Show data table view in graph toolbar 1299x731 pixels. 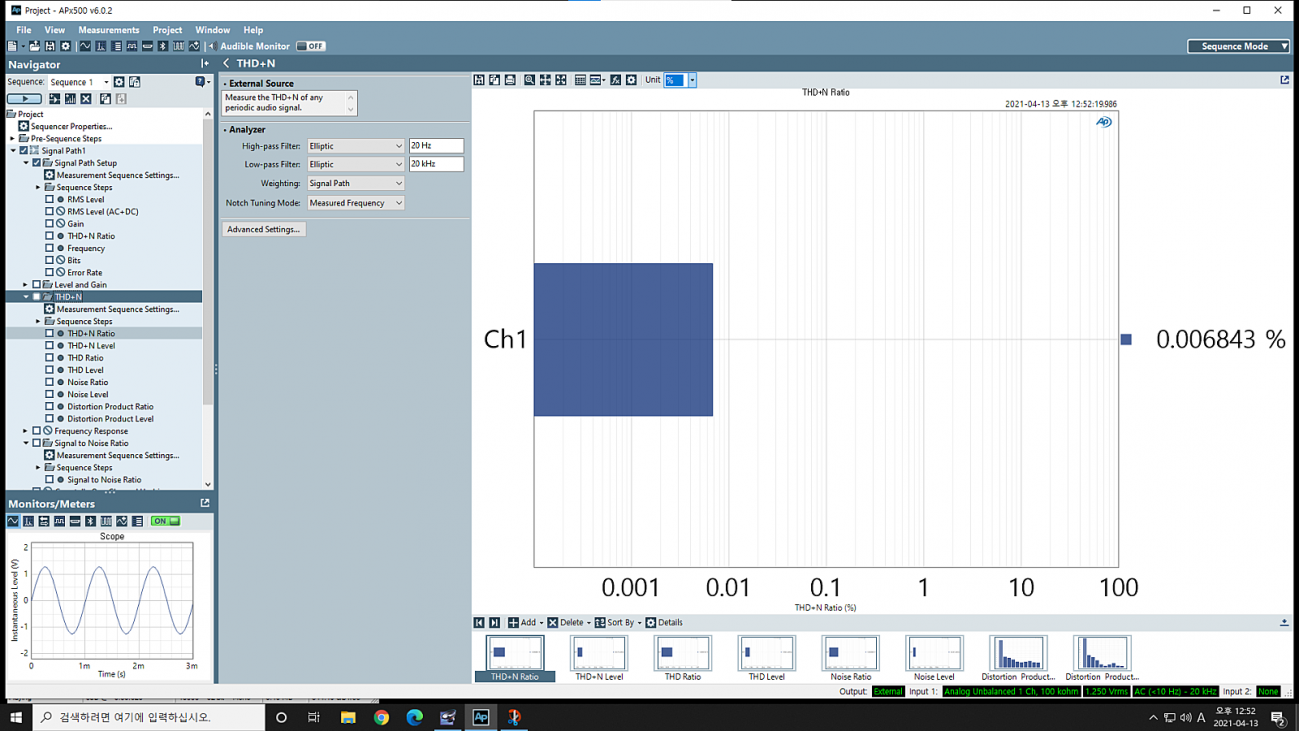pos(580,80)
